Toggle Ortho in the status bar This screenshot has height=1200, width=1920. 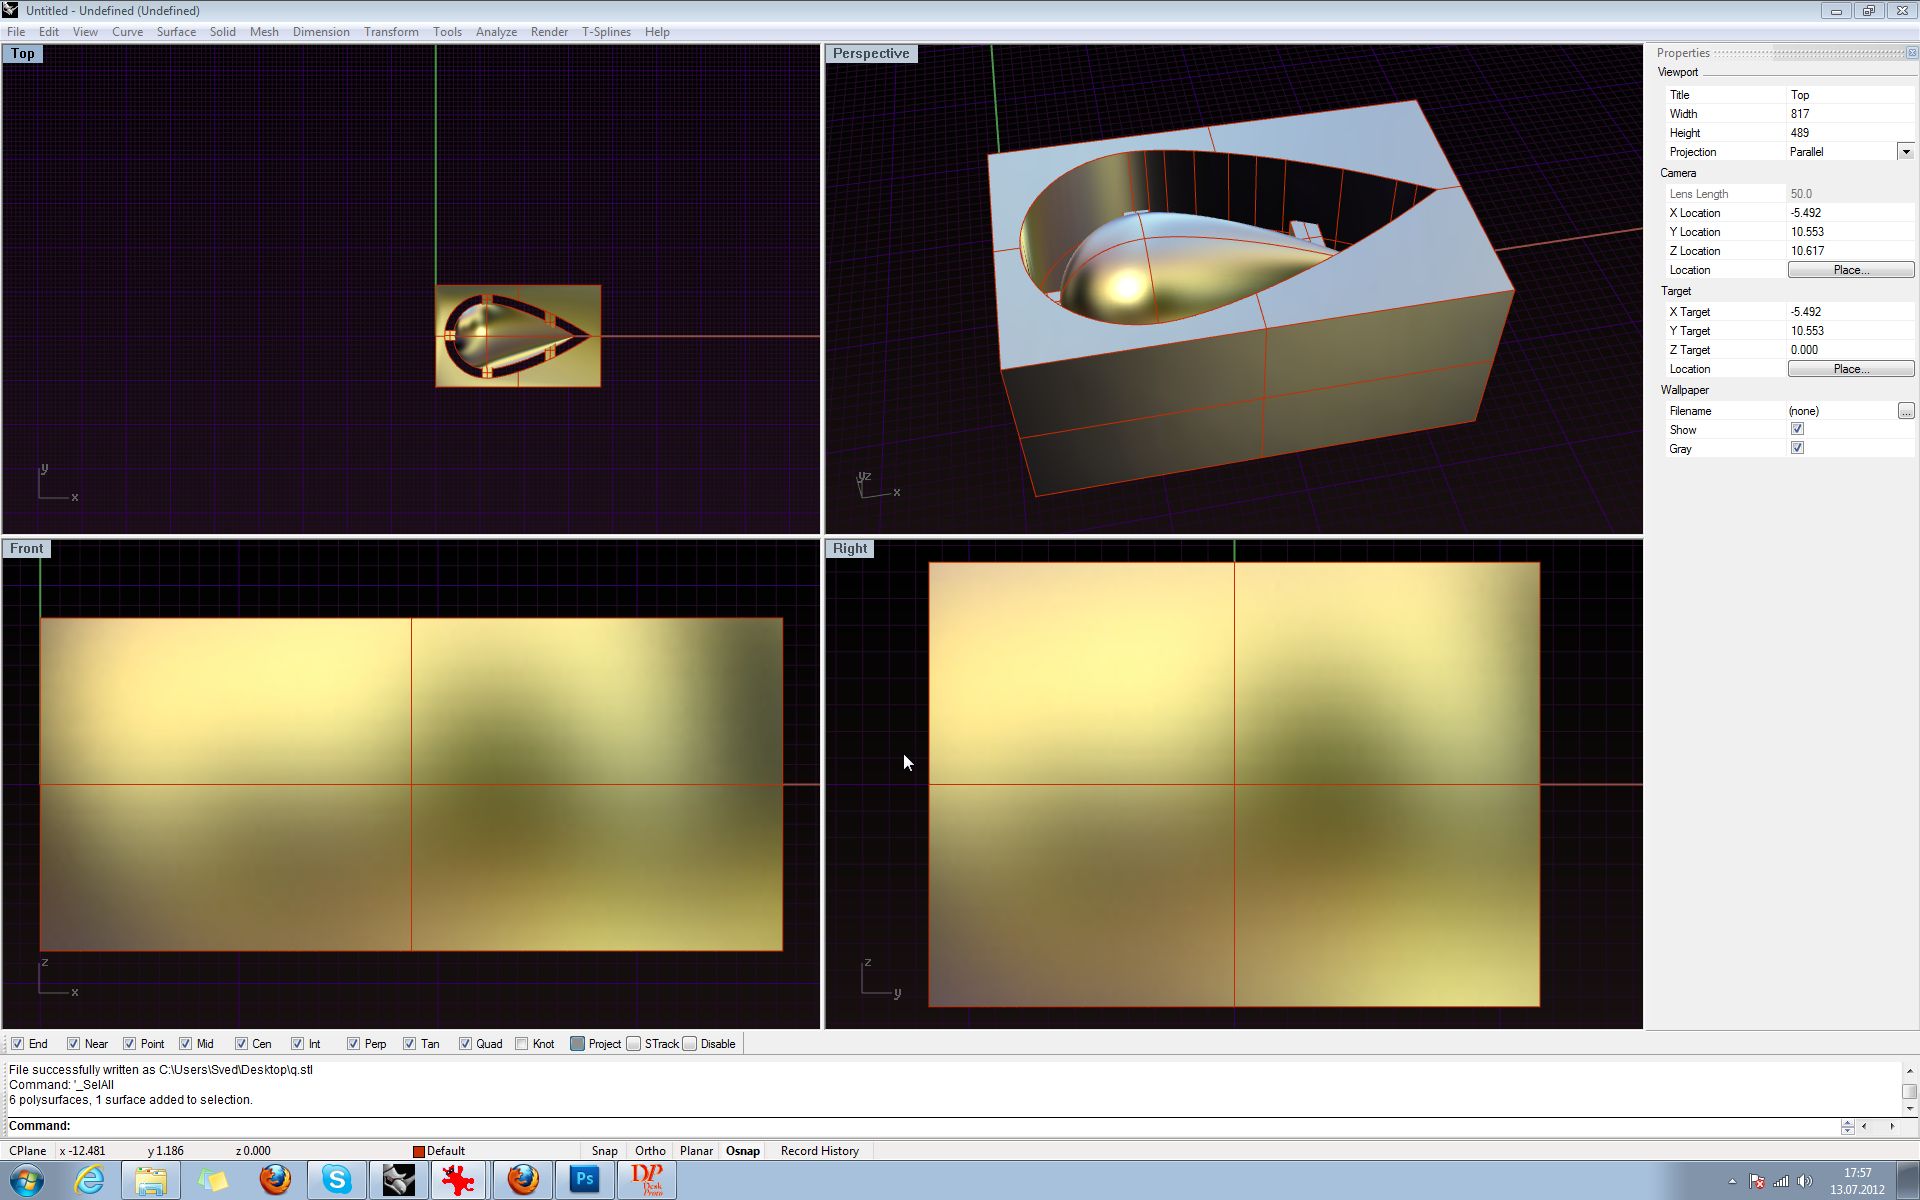point(650,1151)
